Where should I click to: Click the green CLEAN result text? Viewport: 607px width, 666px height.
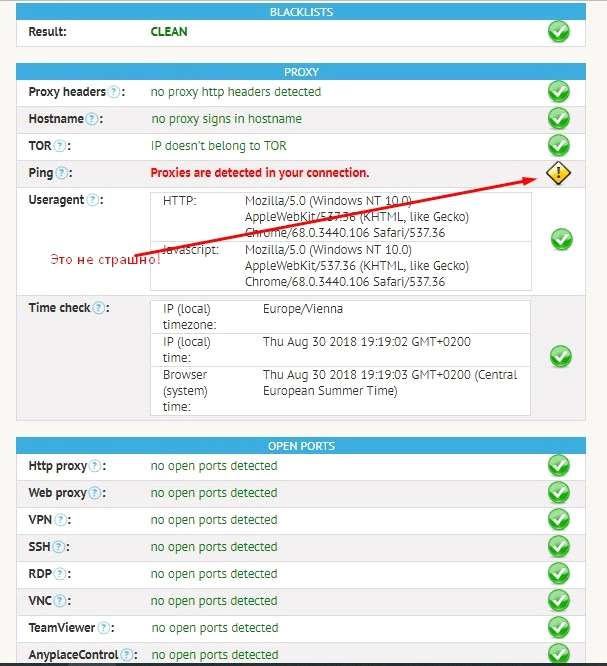(x=169, y=32)
